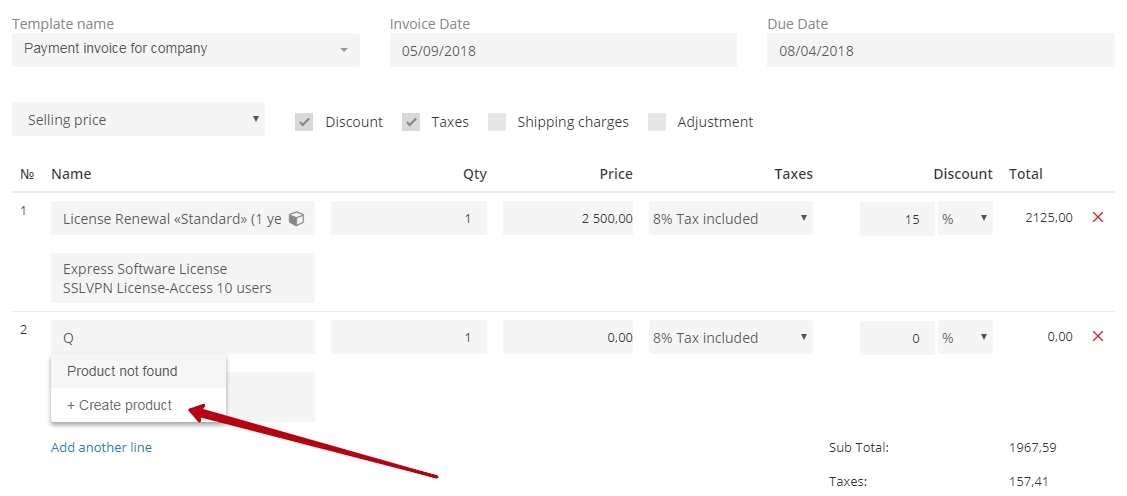Click the product name field containing Q
Image resolution: width=1127 pixels, height=496 pixels.
183,338
